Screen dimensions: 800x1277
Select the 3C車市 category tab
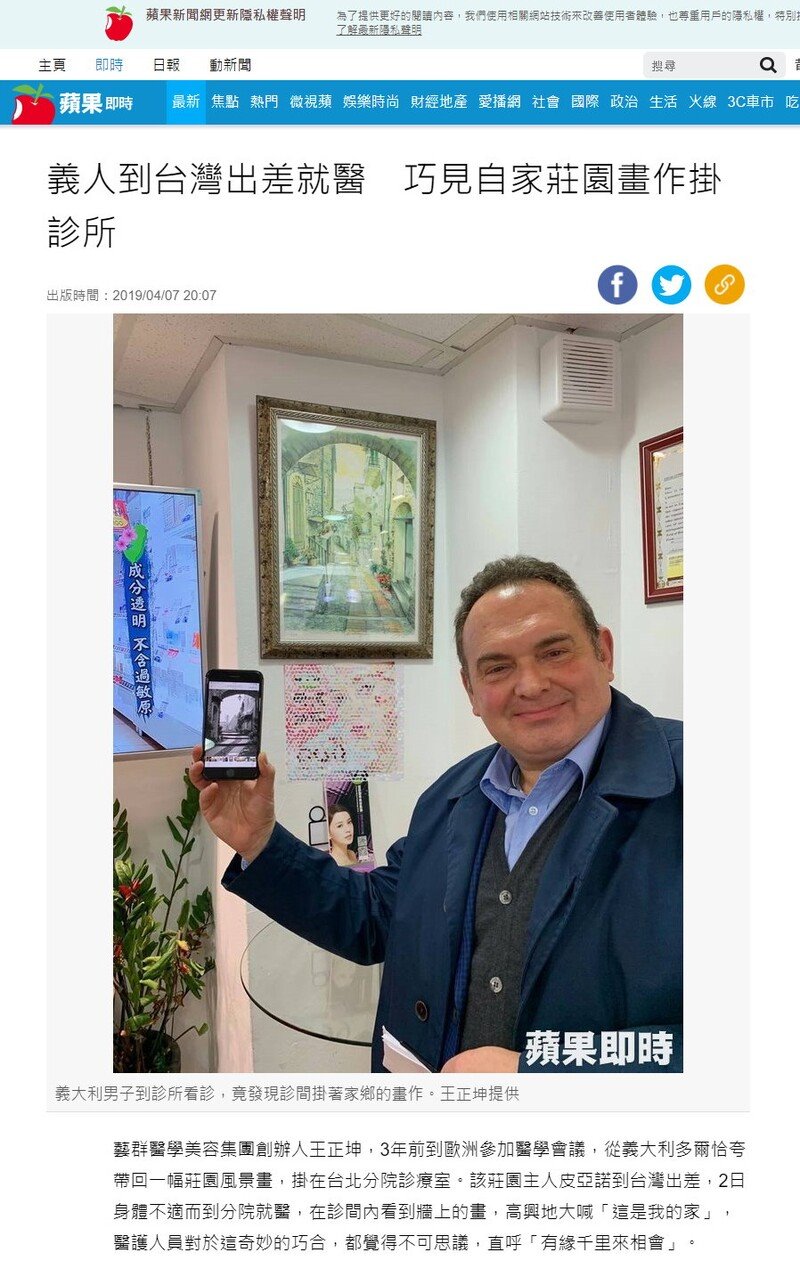[x=750, y=102]
